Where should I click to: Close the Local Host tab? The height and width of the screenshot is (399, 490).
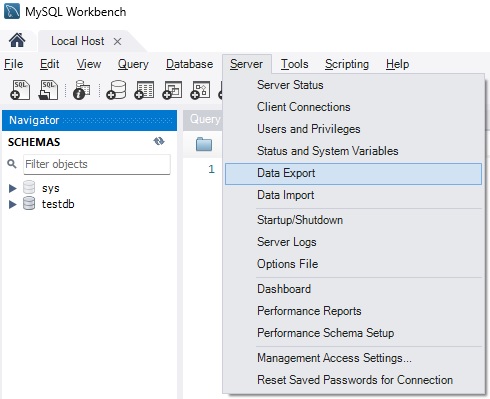point(117,42)
